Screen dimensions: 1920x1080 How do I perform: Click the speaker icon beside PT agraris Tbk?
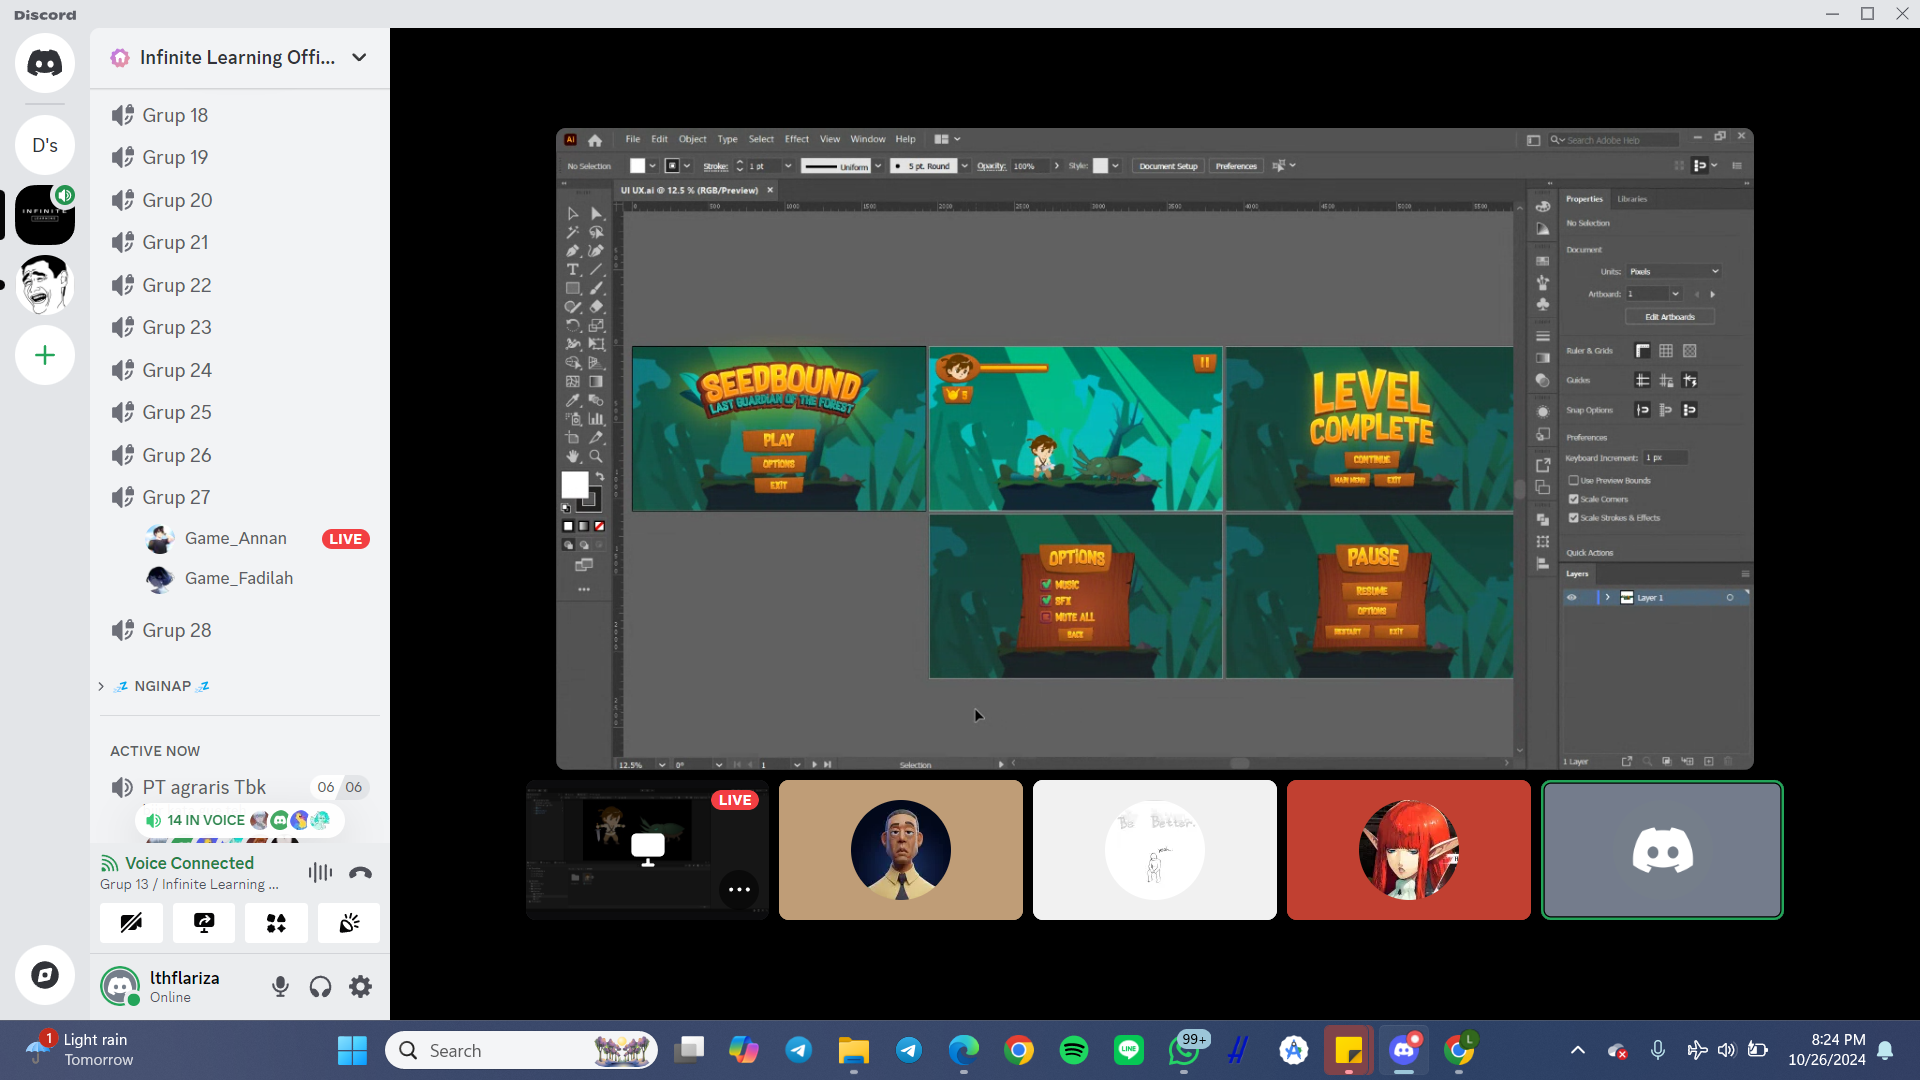coord(122,787)
